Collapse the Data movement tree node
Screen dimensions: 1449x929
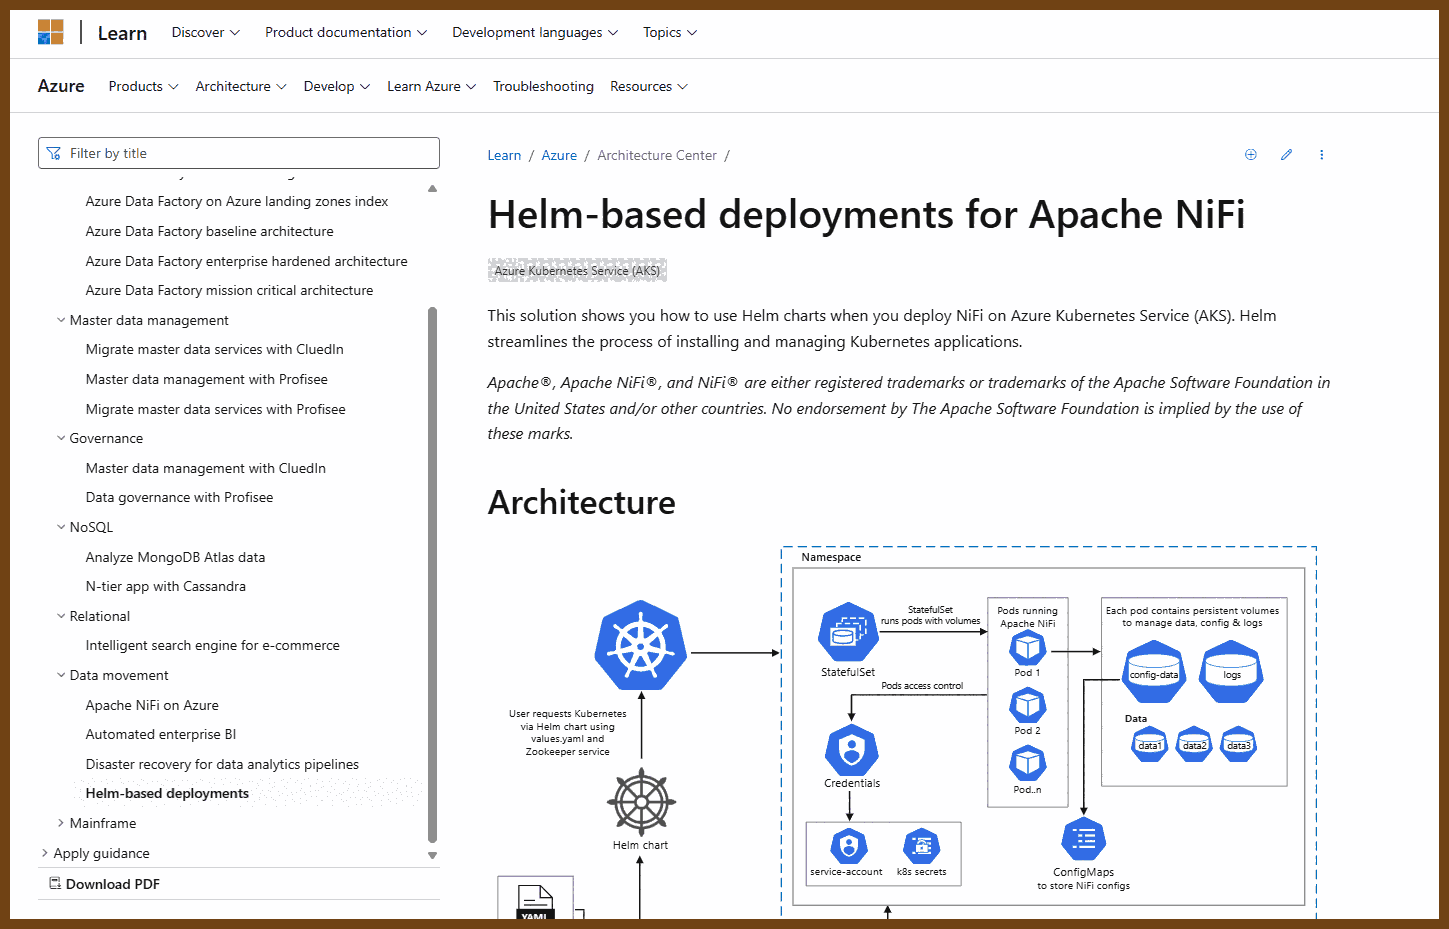pyautogui.click(x=61, y=675)
